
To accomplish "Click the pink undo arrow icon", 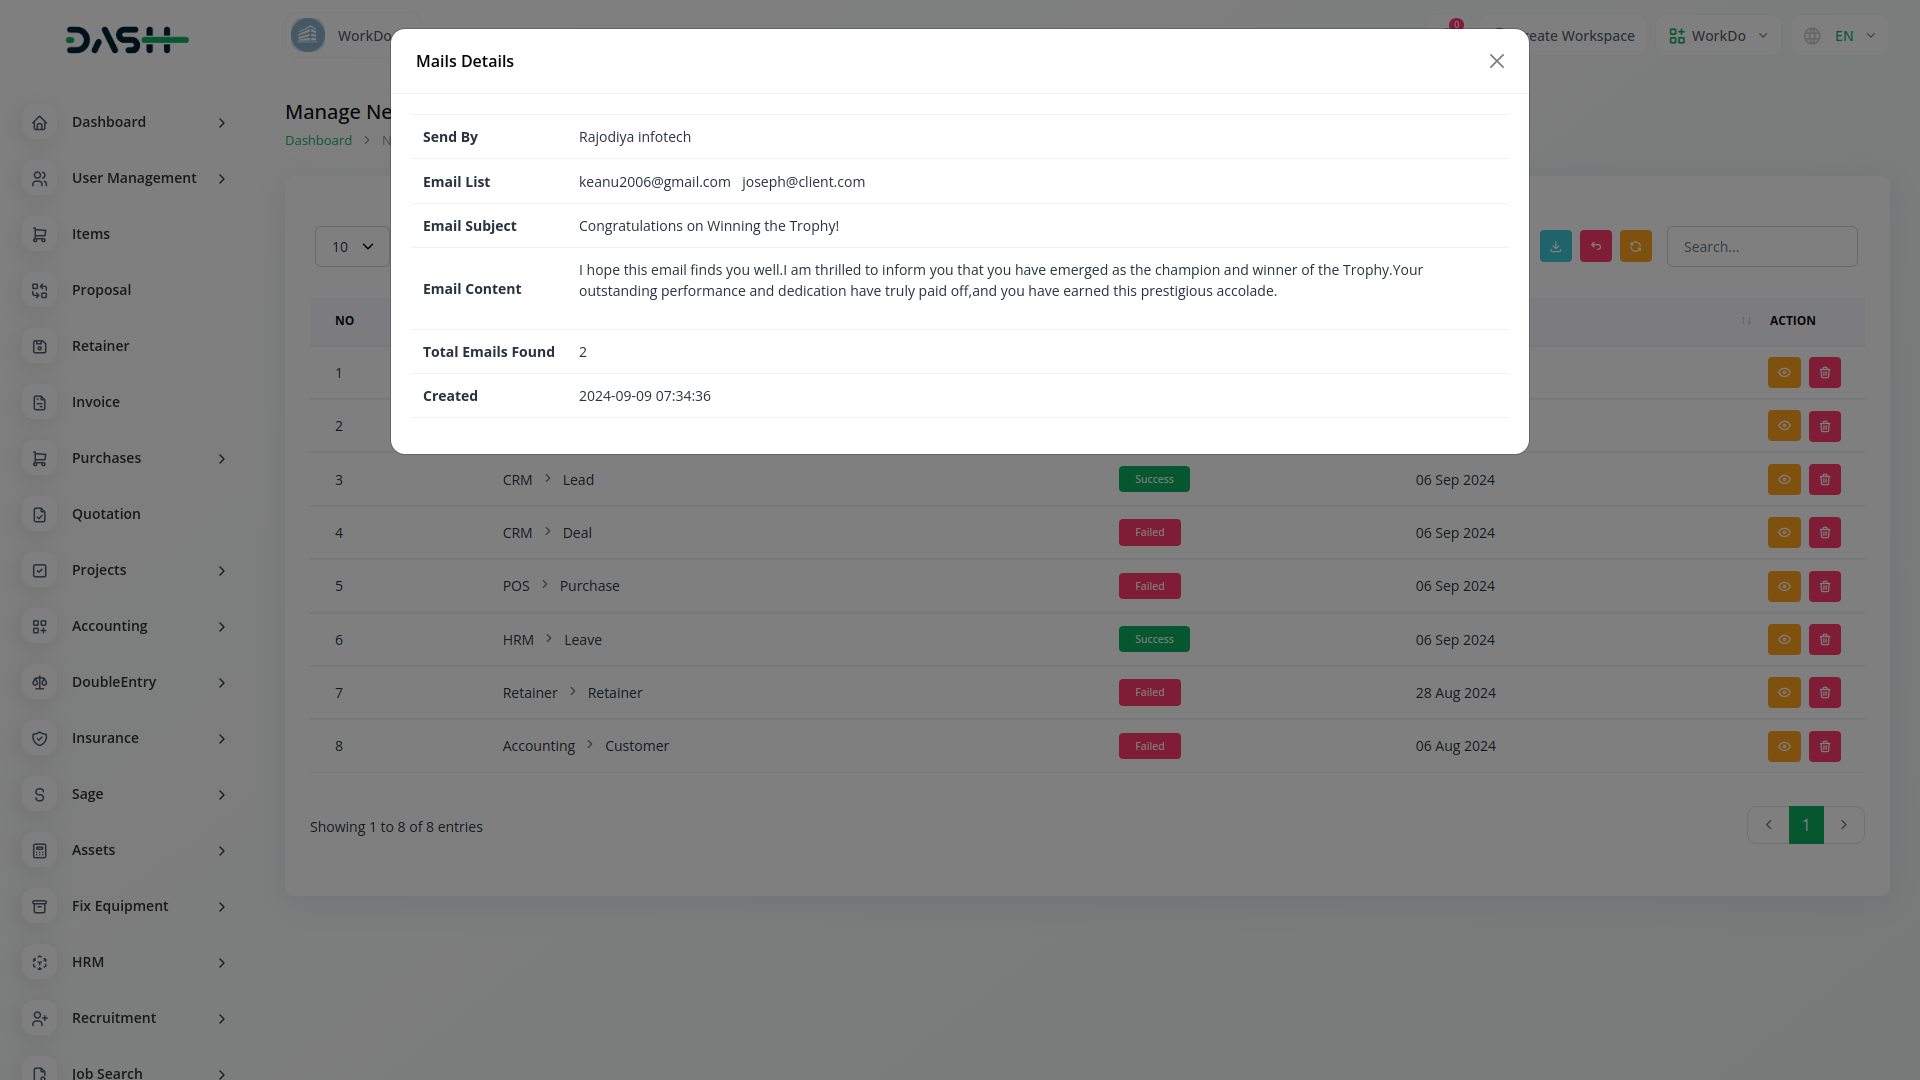I will 1595,246.
